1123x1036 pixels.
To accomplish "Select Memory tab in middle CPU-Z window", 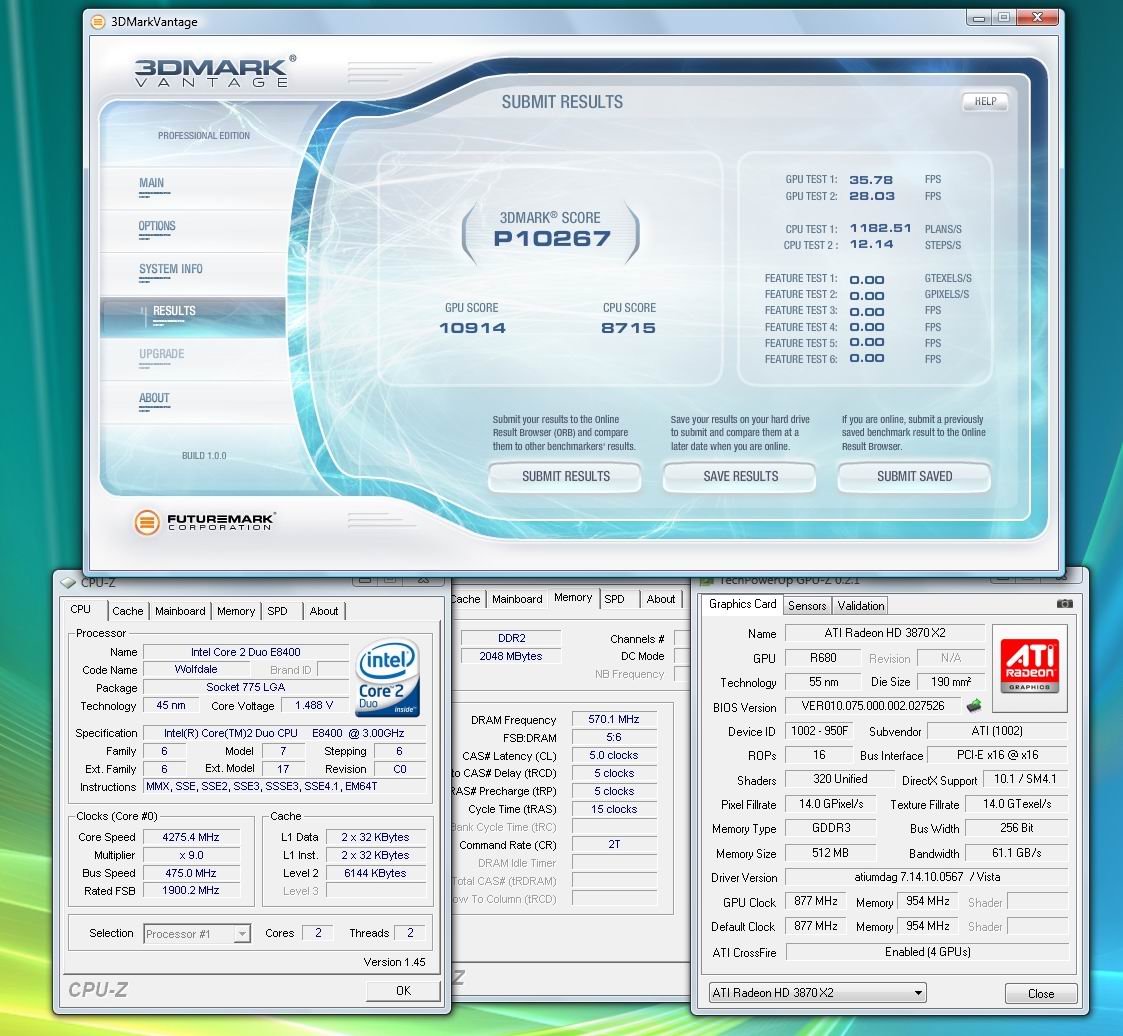I will [x=573, y=598].
